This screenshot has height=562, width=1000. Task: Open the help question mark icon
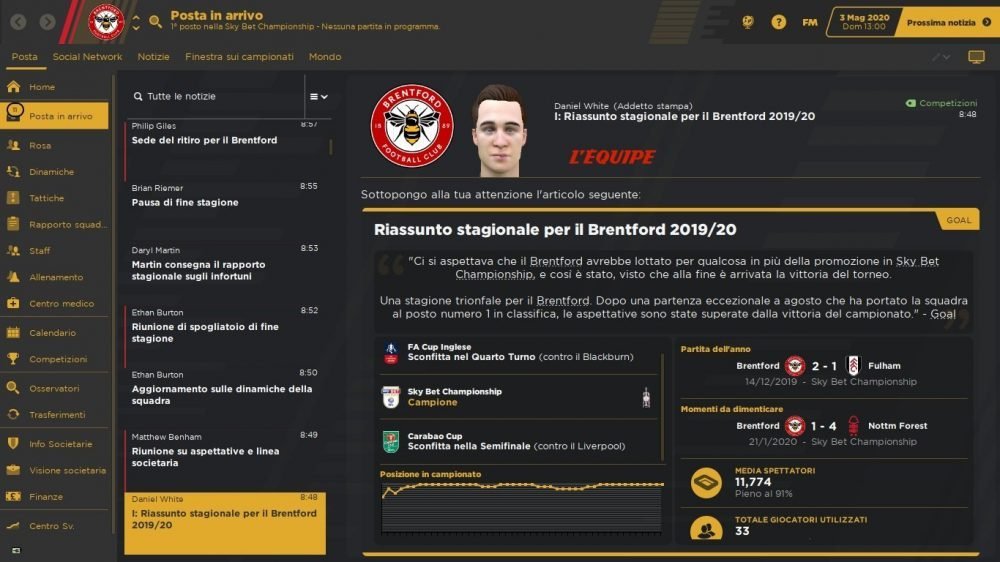click(778, 22)
